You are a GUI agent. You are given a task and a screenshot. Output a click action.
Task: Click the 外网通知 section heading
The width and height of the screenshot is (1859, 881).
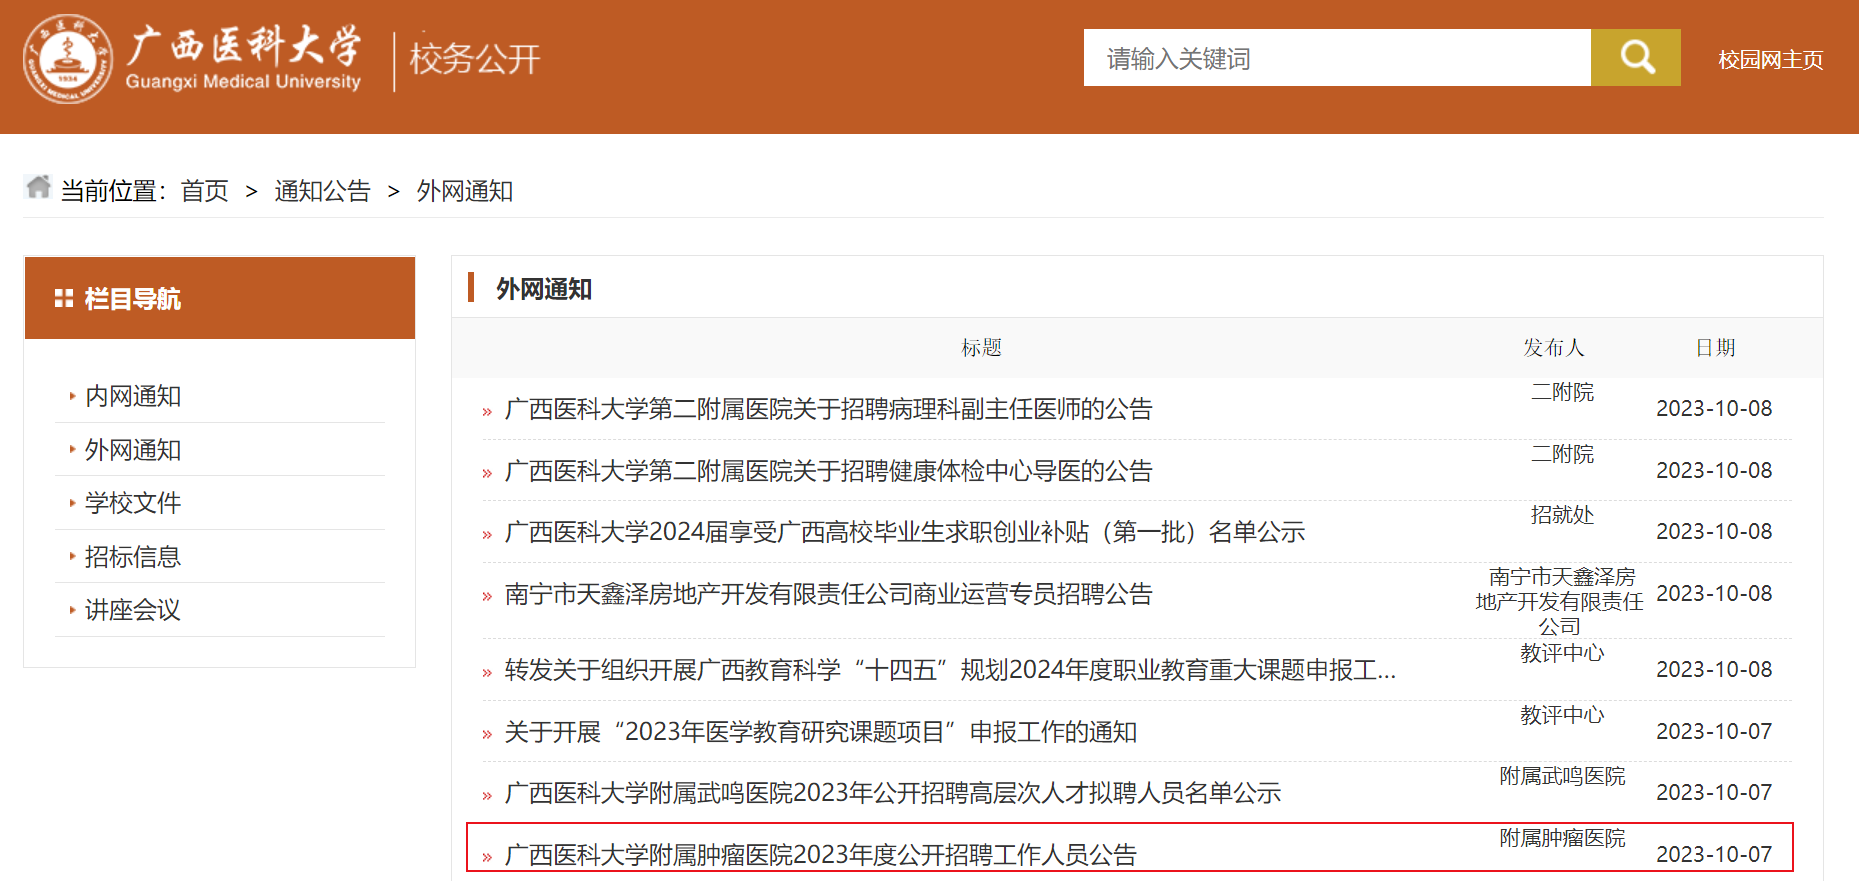[x=544, y=289]
